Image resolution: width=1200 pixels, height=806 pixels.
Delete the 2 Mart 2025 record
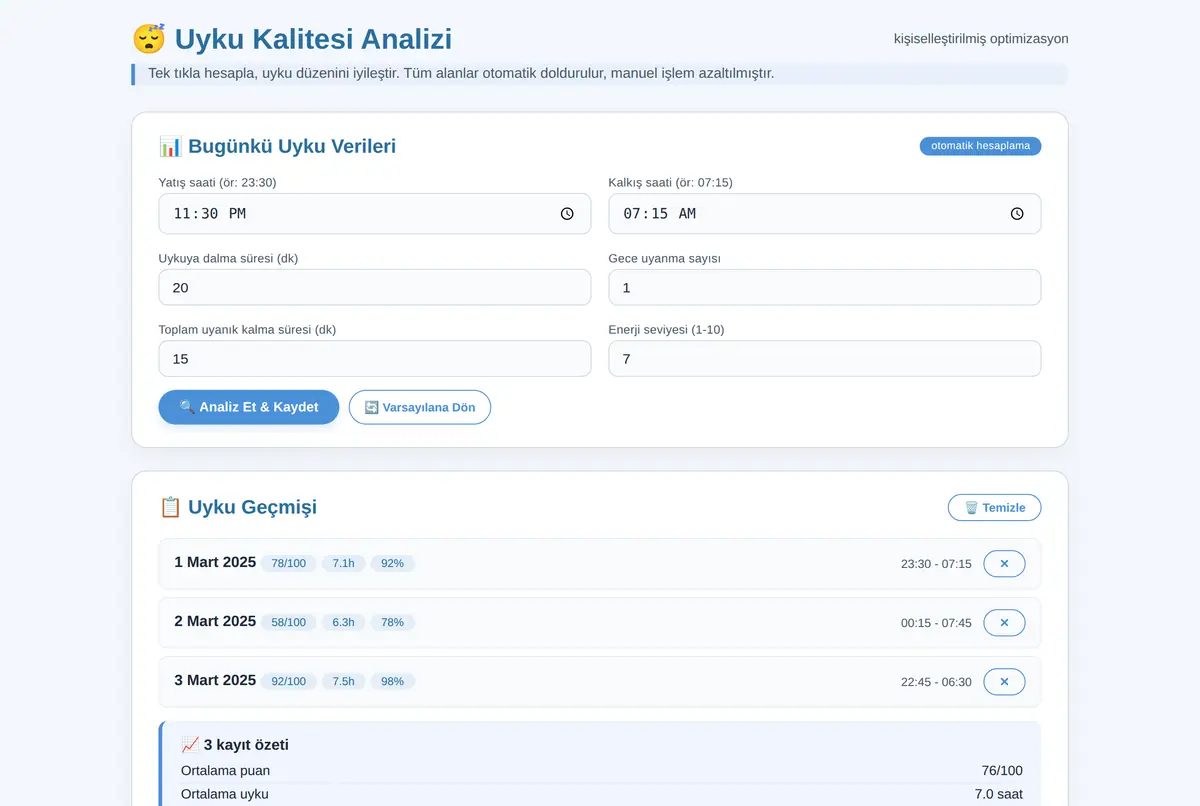(x=1004, y=623)
